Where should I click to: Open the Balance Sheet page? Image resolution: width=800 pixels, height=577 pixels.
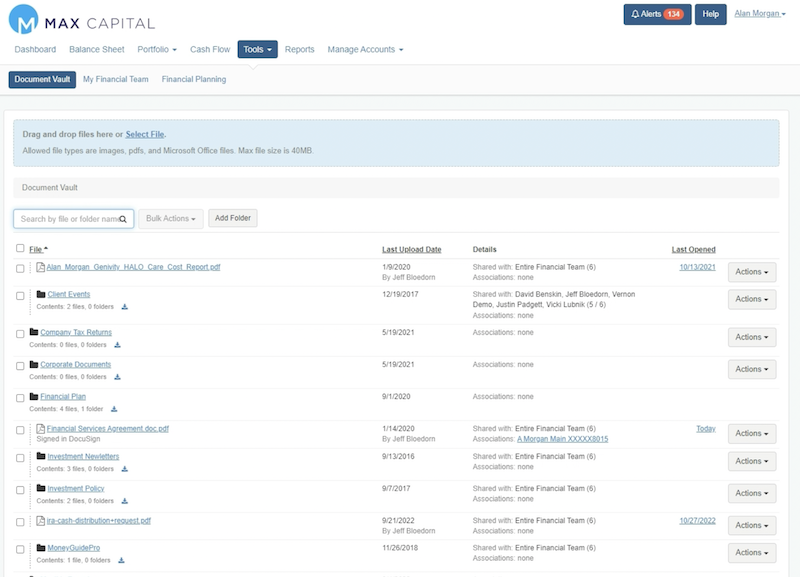click(x=97, y=49)
